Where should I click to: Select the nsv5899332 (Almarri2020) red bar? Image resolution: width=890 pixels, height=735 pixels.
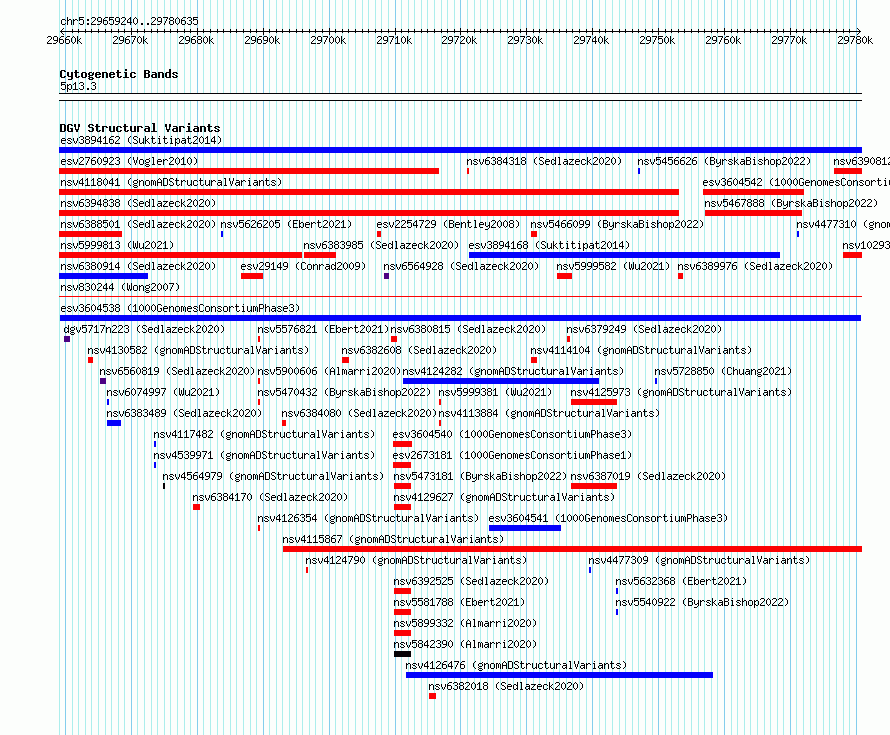tap(402, 633)
